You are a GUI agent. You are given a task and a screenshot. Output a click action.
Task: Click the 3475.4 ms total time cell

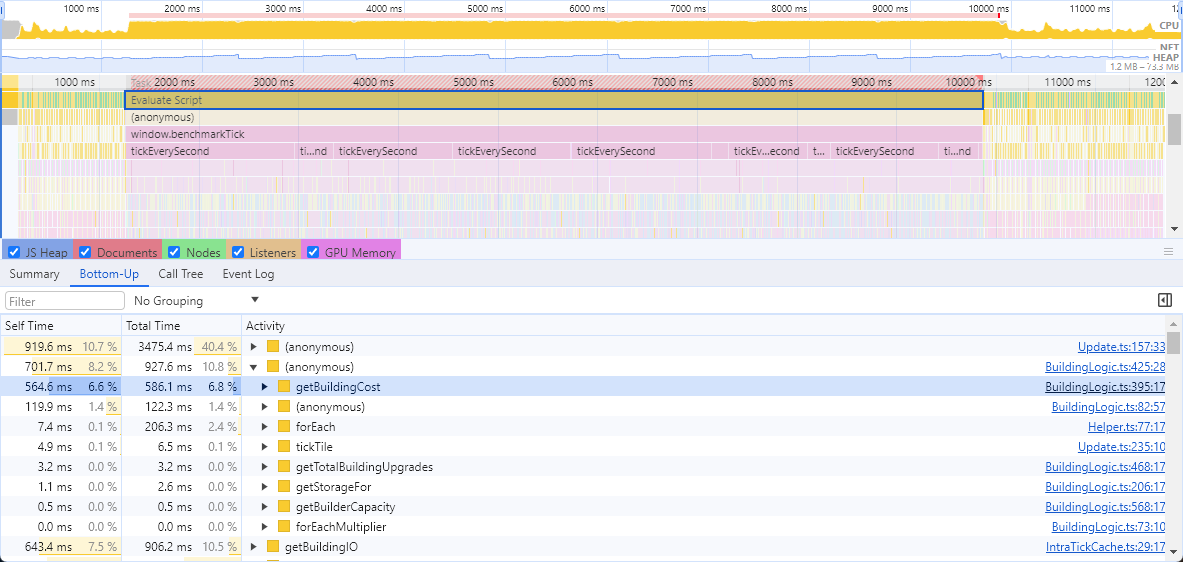pos(182,347)
